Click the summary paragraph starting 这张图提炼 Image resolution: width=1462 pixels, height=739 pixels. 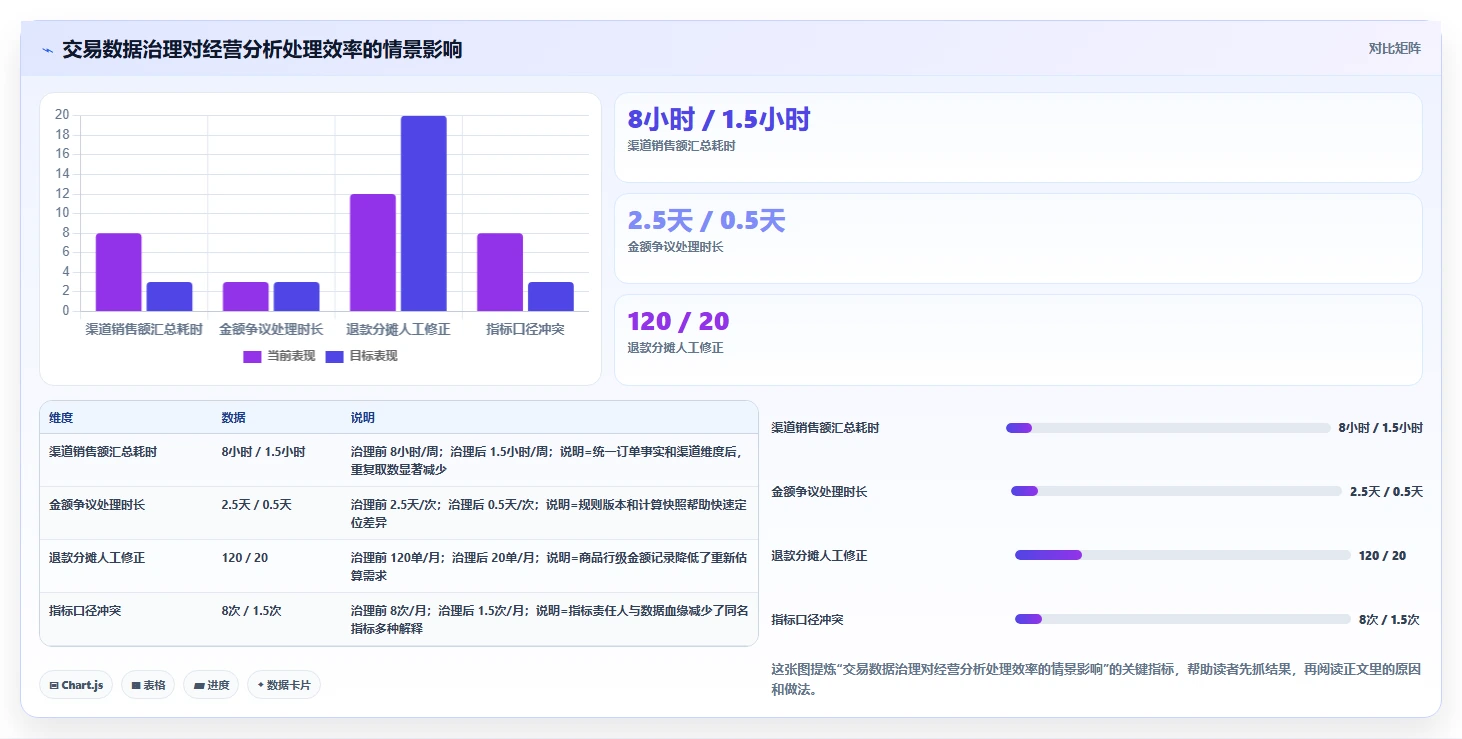click(x=1096, y=679)
